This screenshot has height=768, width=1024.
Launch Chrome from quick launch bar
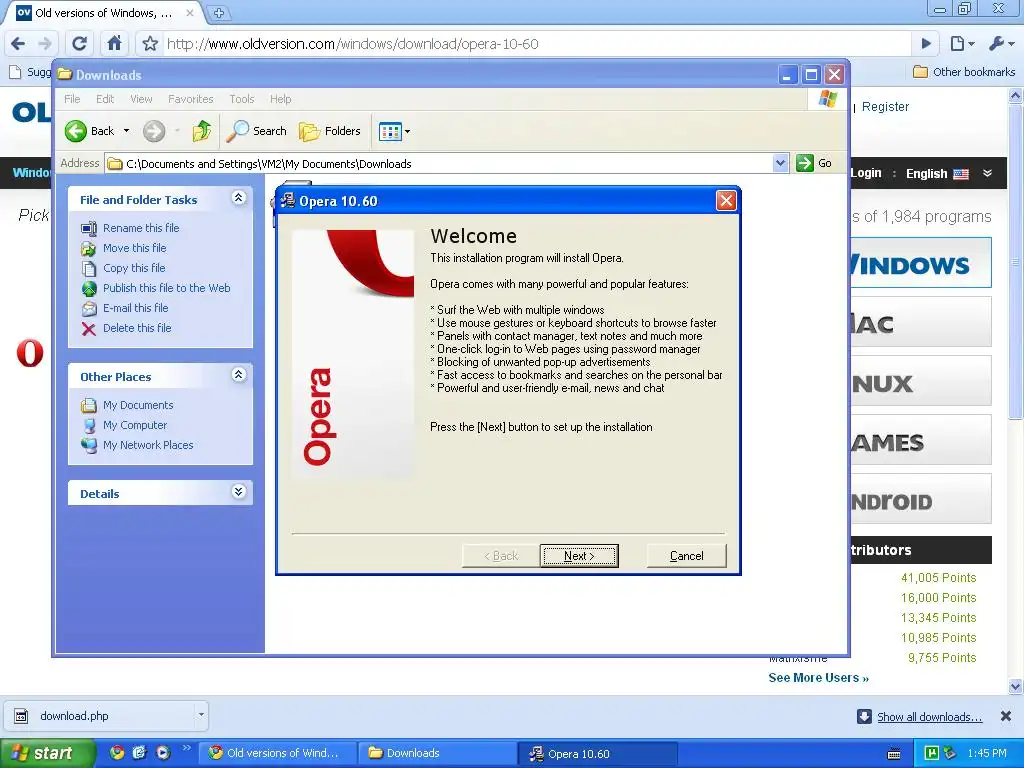116,753
